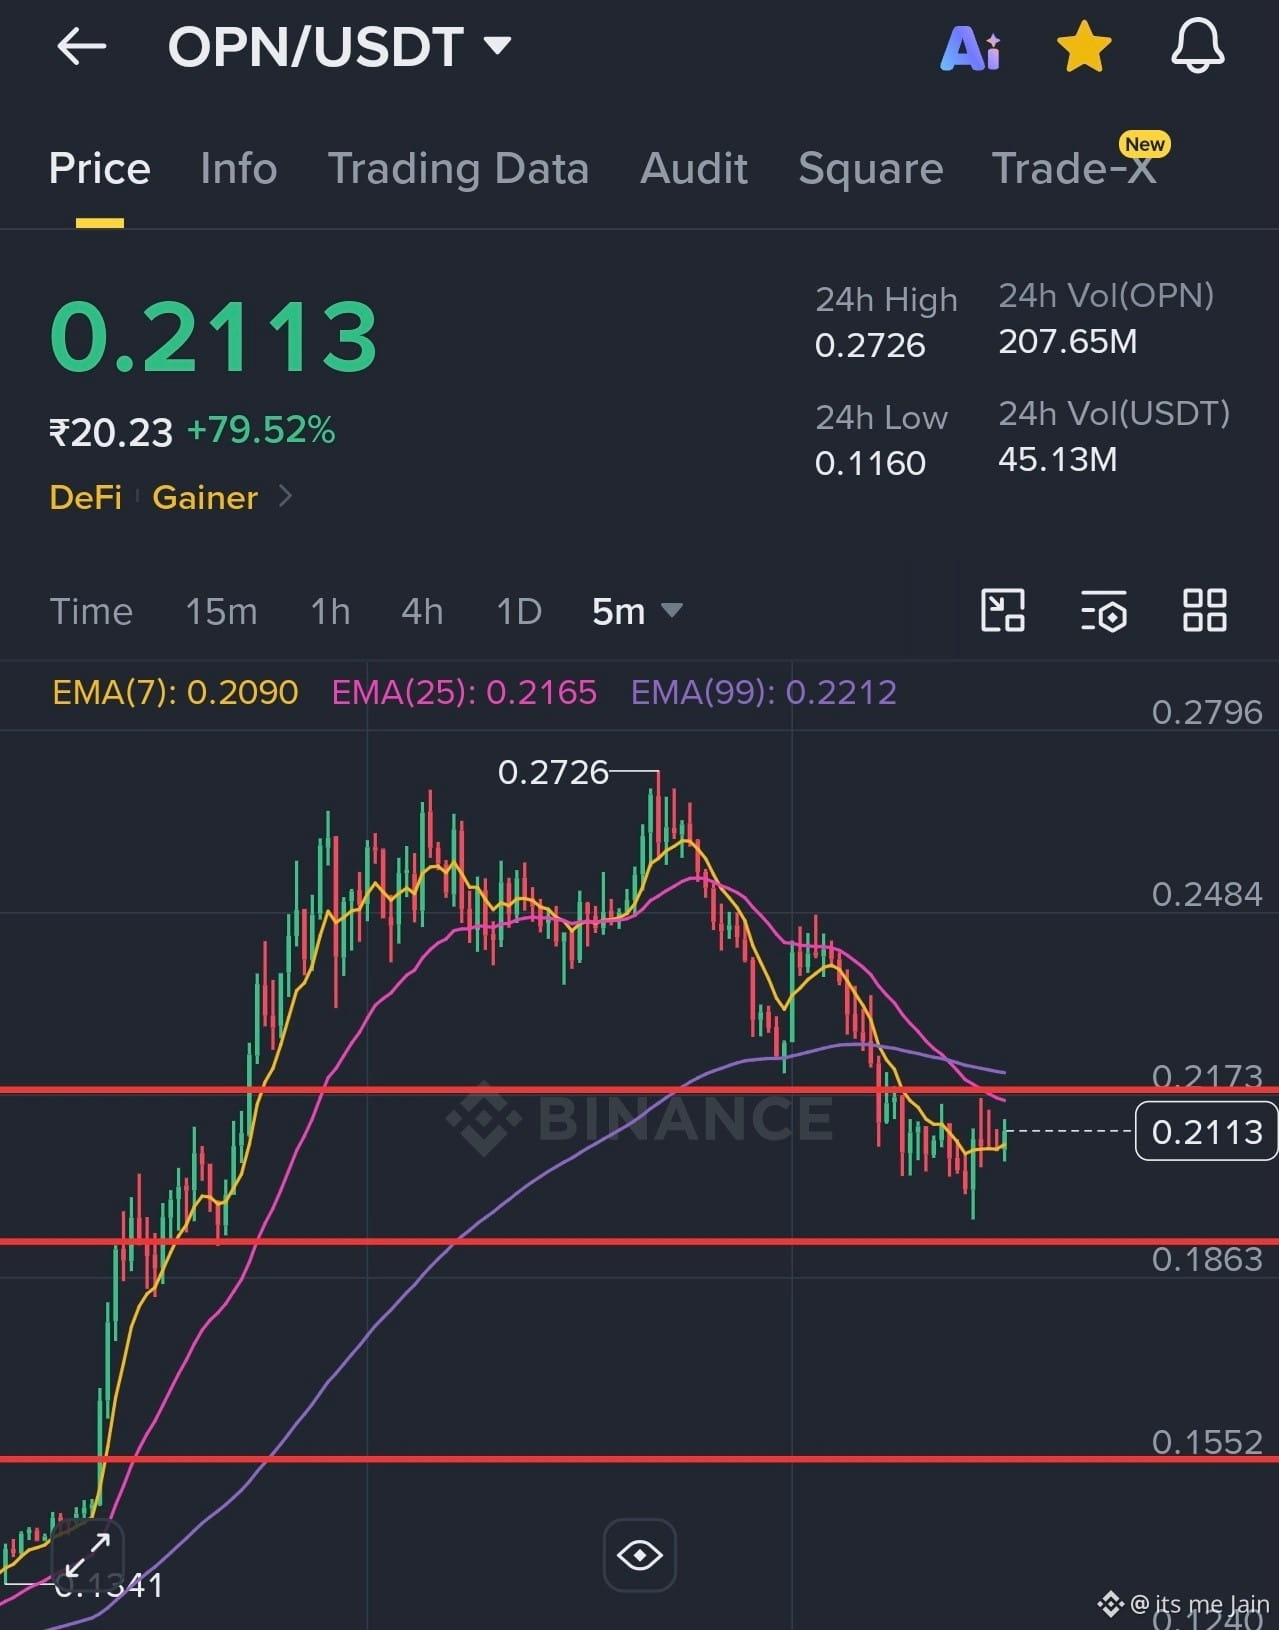Screen dimensions: 1279x1630
Task: Tap the 0.2726 chart high marker
Action: click(x=553, y=772)
